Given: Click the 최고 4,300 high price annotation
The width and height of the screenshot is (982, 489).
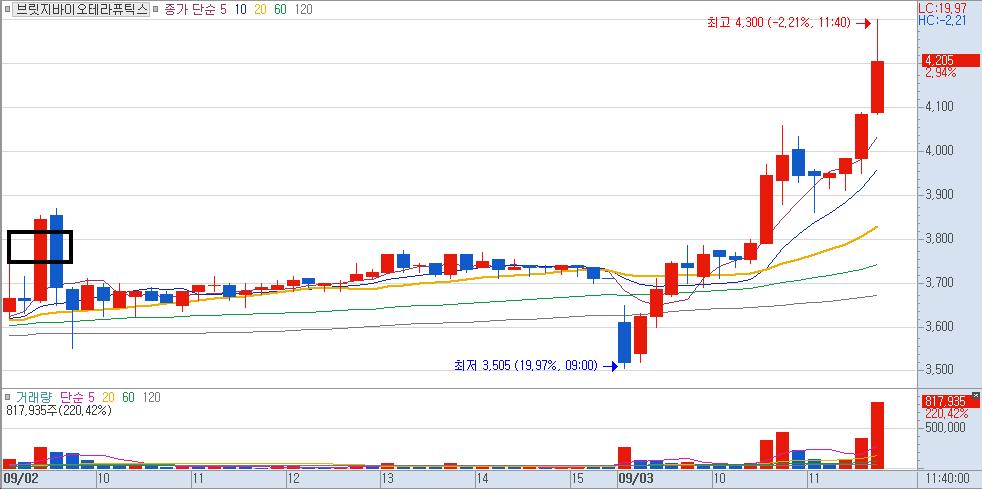Looking at the screenshot, I should pyautogui.click(x=778, y=23).
